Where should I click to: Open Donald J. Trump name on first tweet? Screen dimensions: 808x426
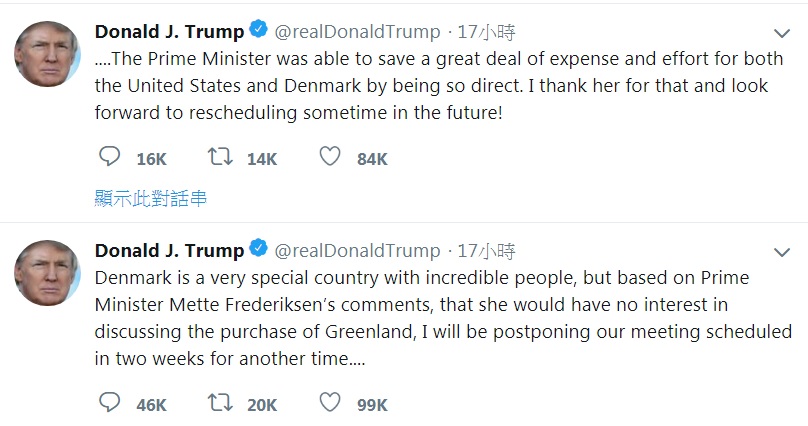coord(170,32)
